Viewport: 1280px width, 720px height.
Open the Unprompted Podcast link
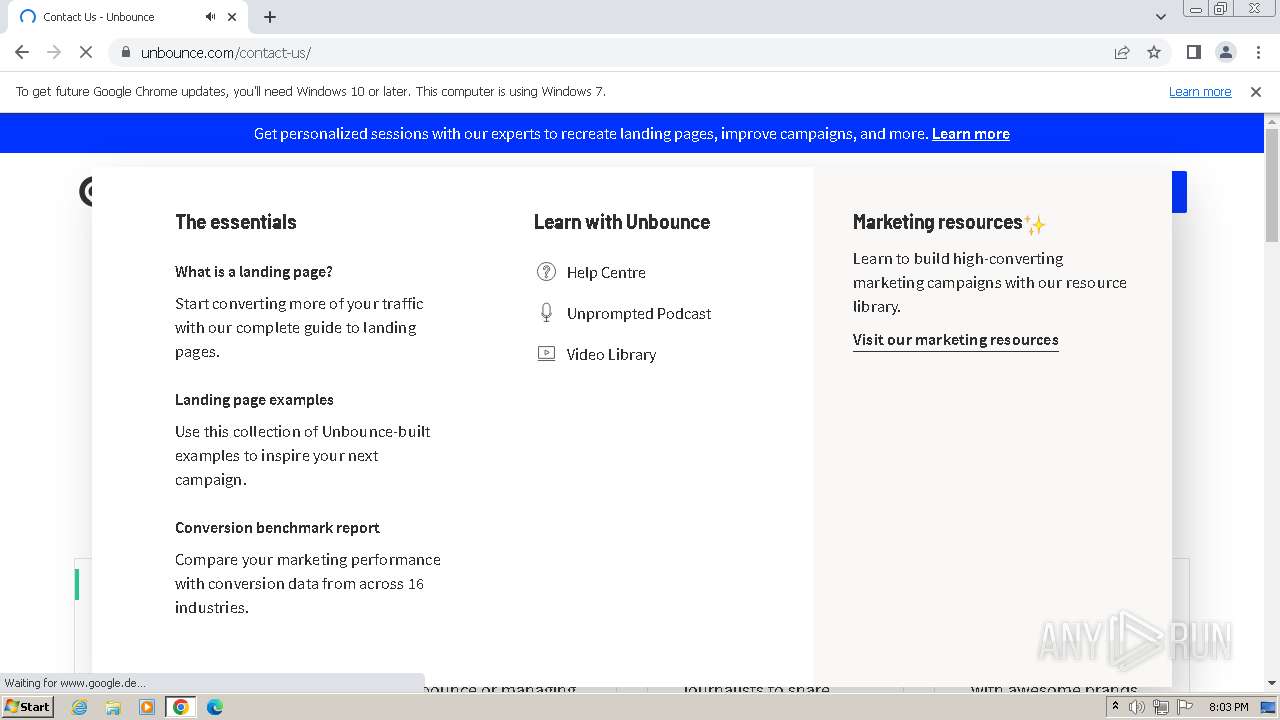point(639,313)
